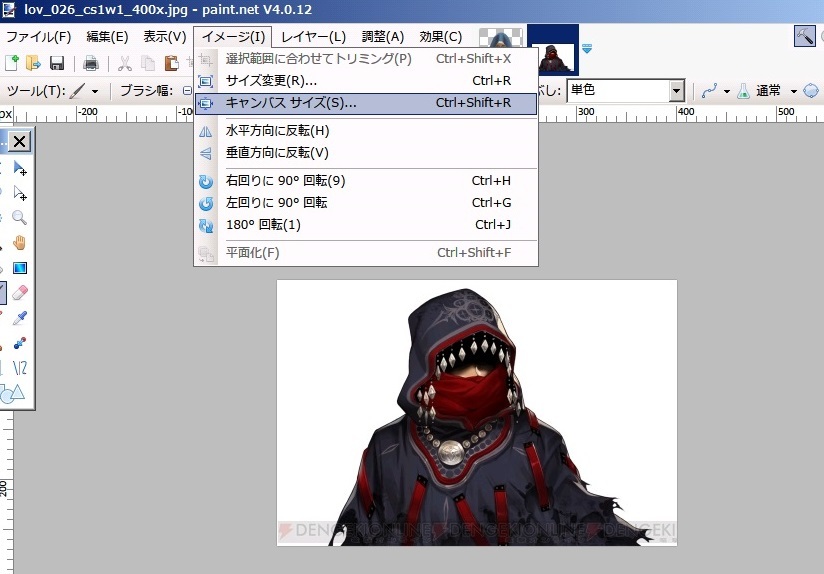The height and width of the screenshot is (574, 824).
Task: Select 垂直方向に反転(V) menu item
Action: point(366,153)
